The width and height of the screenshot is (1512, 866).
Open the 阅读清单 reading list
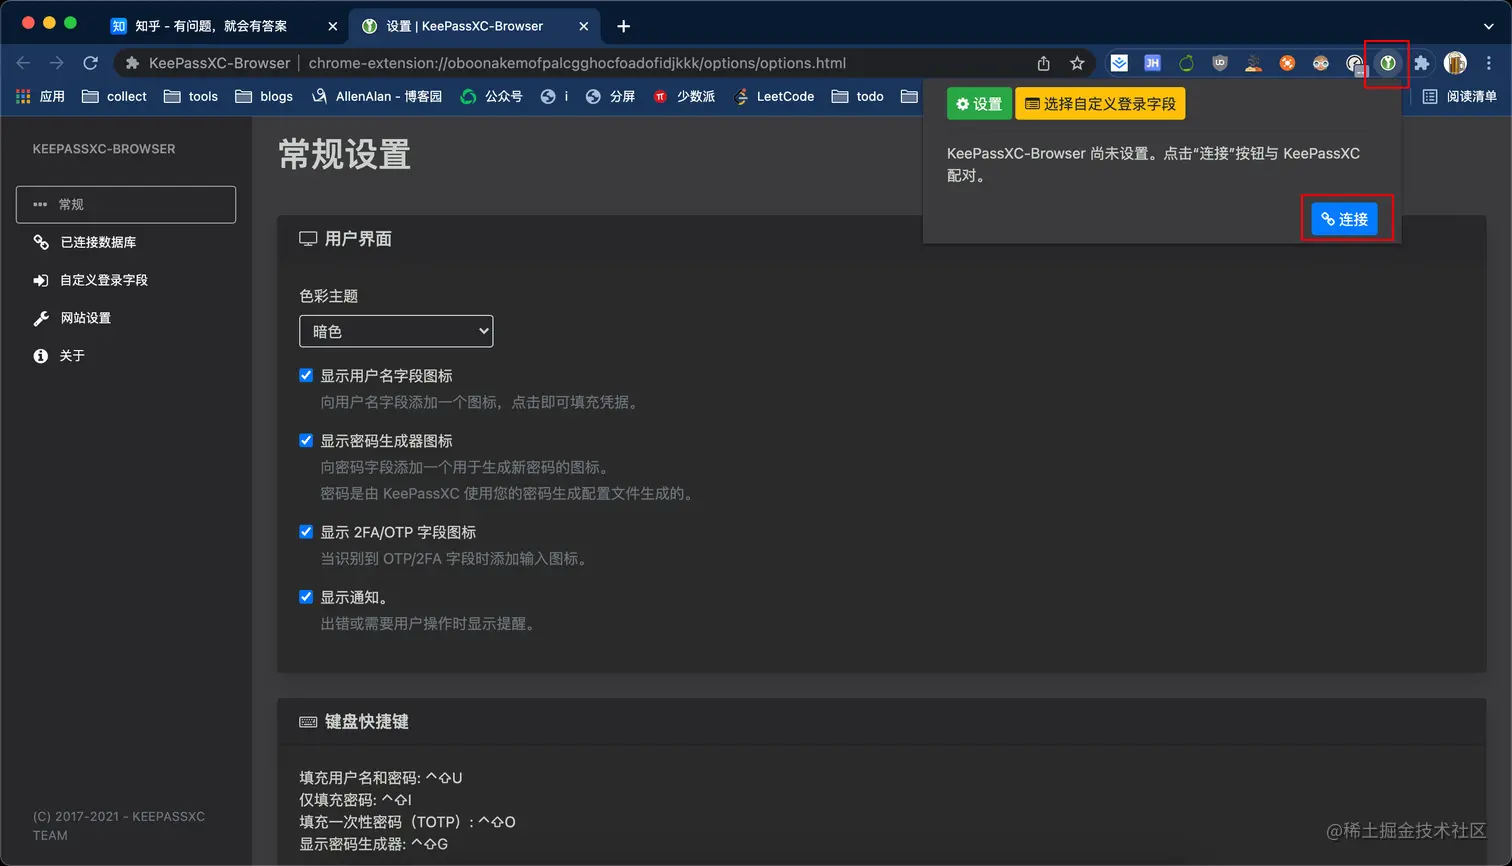tap(1460, 96)
